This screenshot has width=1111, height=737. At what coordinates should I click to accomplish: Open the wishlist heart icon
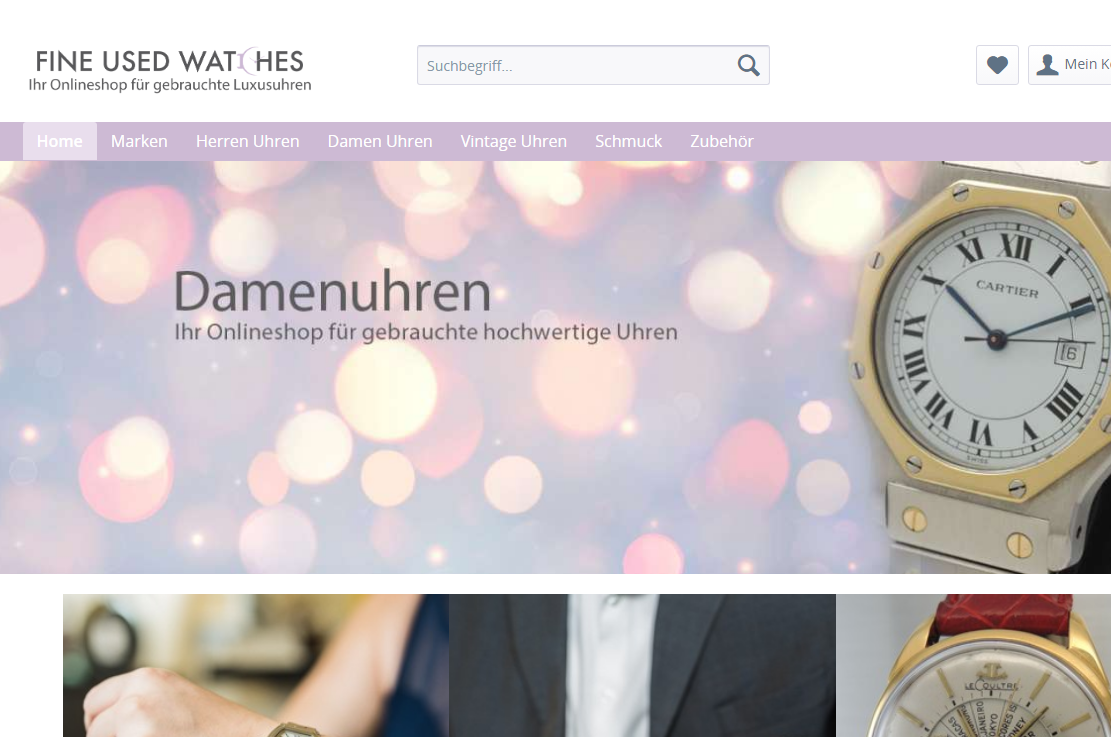click(x=997, y=65)
